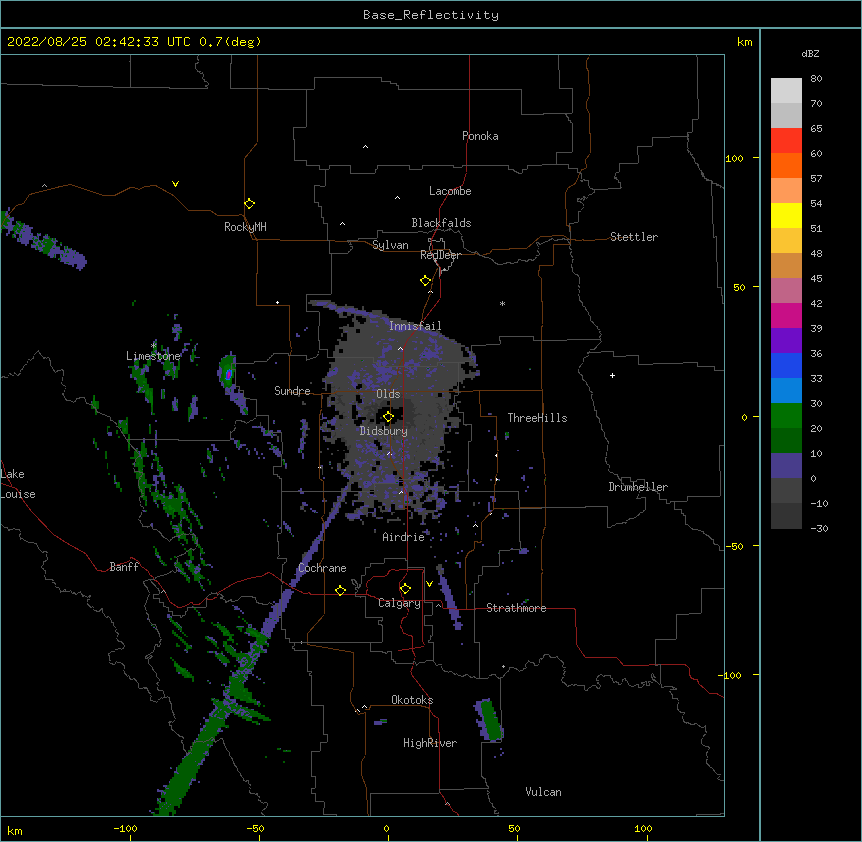
Task: Click the white caret marker west of Ponoka
Action: (366, 147)
